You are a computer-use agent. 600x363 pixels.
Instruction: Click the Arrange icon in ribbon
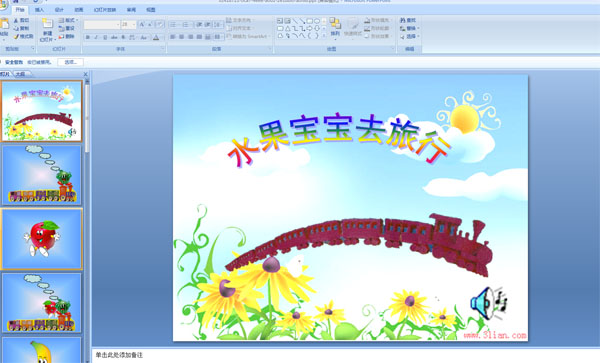335,27
